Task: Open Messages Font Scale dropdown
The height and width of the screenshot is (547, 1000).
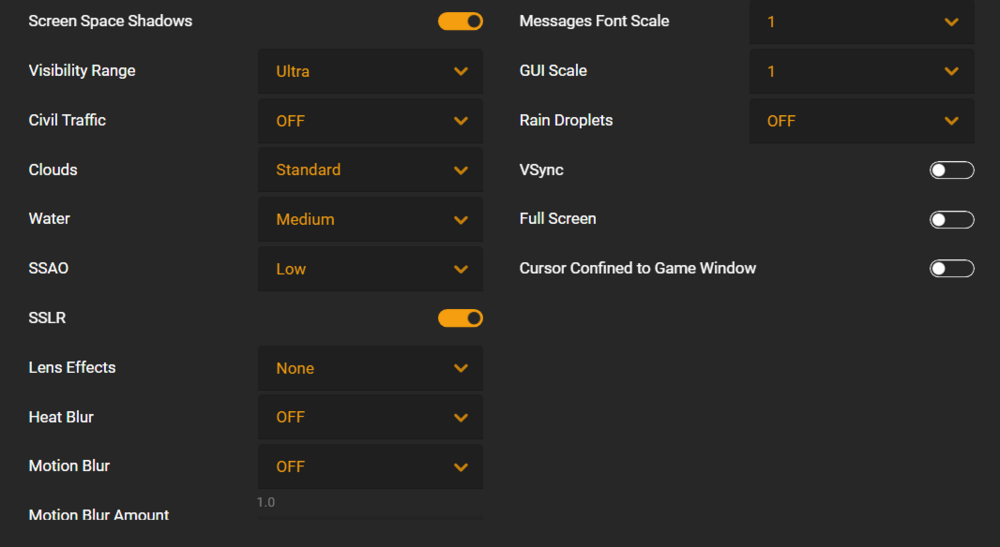Action: 861,22
